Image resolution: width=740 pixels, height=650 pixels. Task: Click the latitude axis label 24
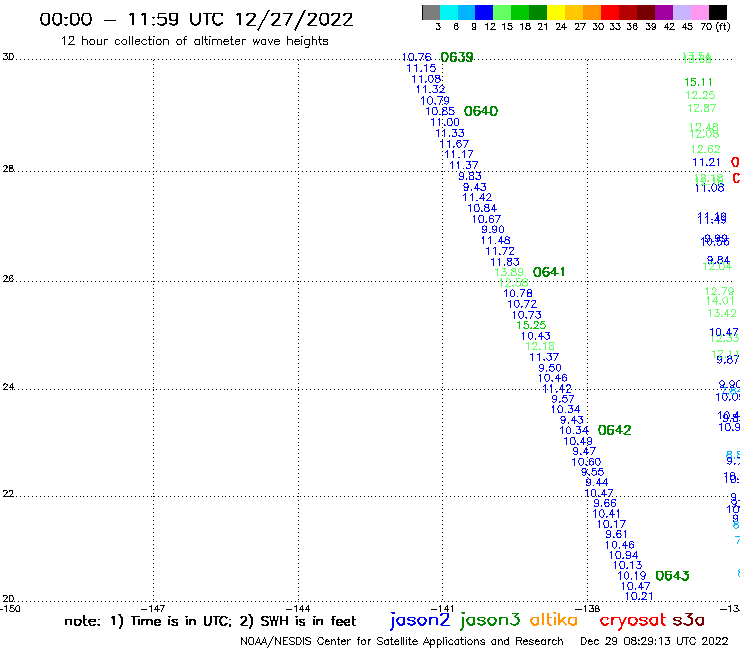pyautogui.click(x=8, y=387)
